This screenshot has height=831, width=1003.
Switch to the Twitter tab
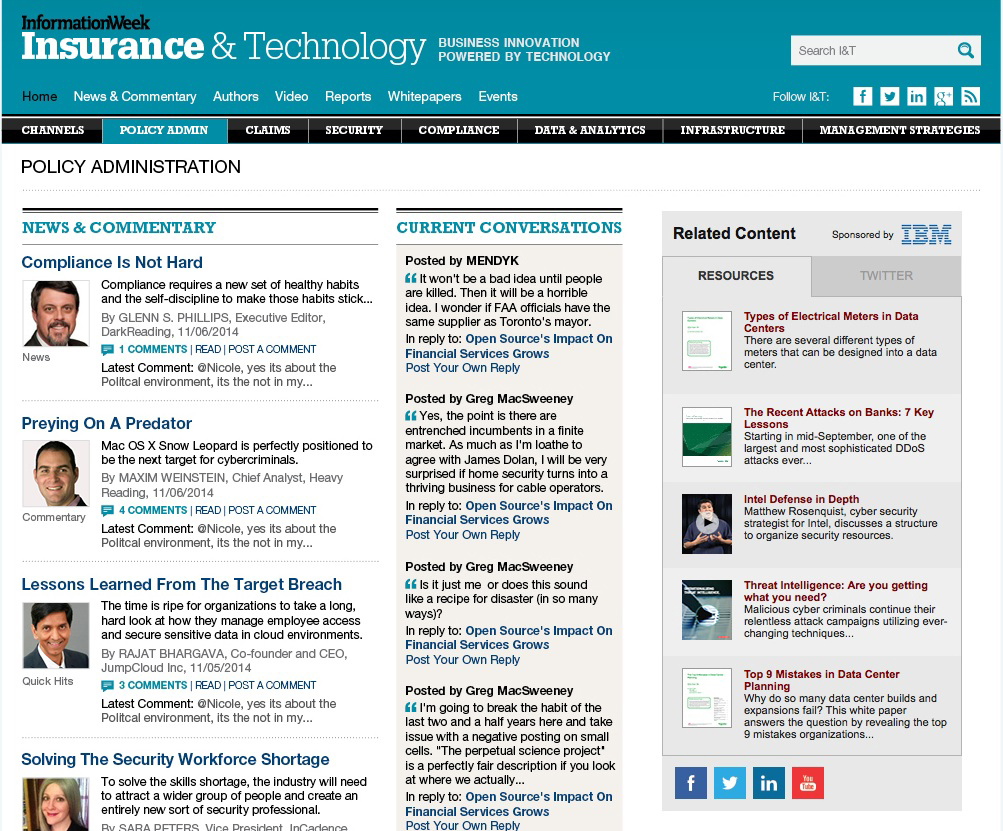(x=886, y=276)
